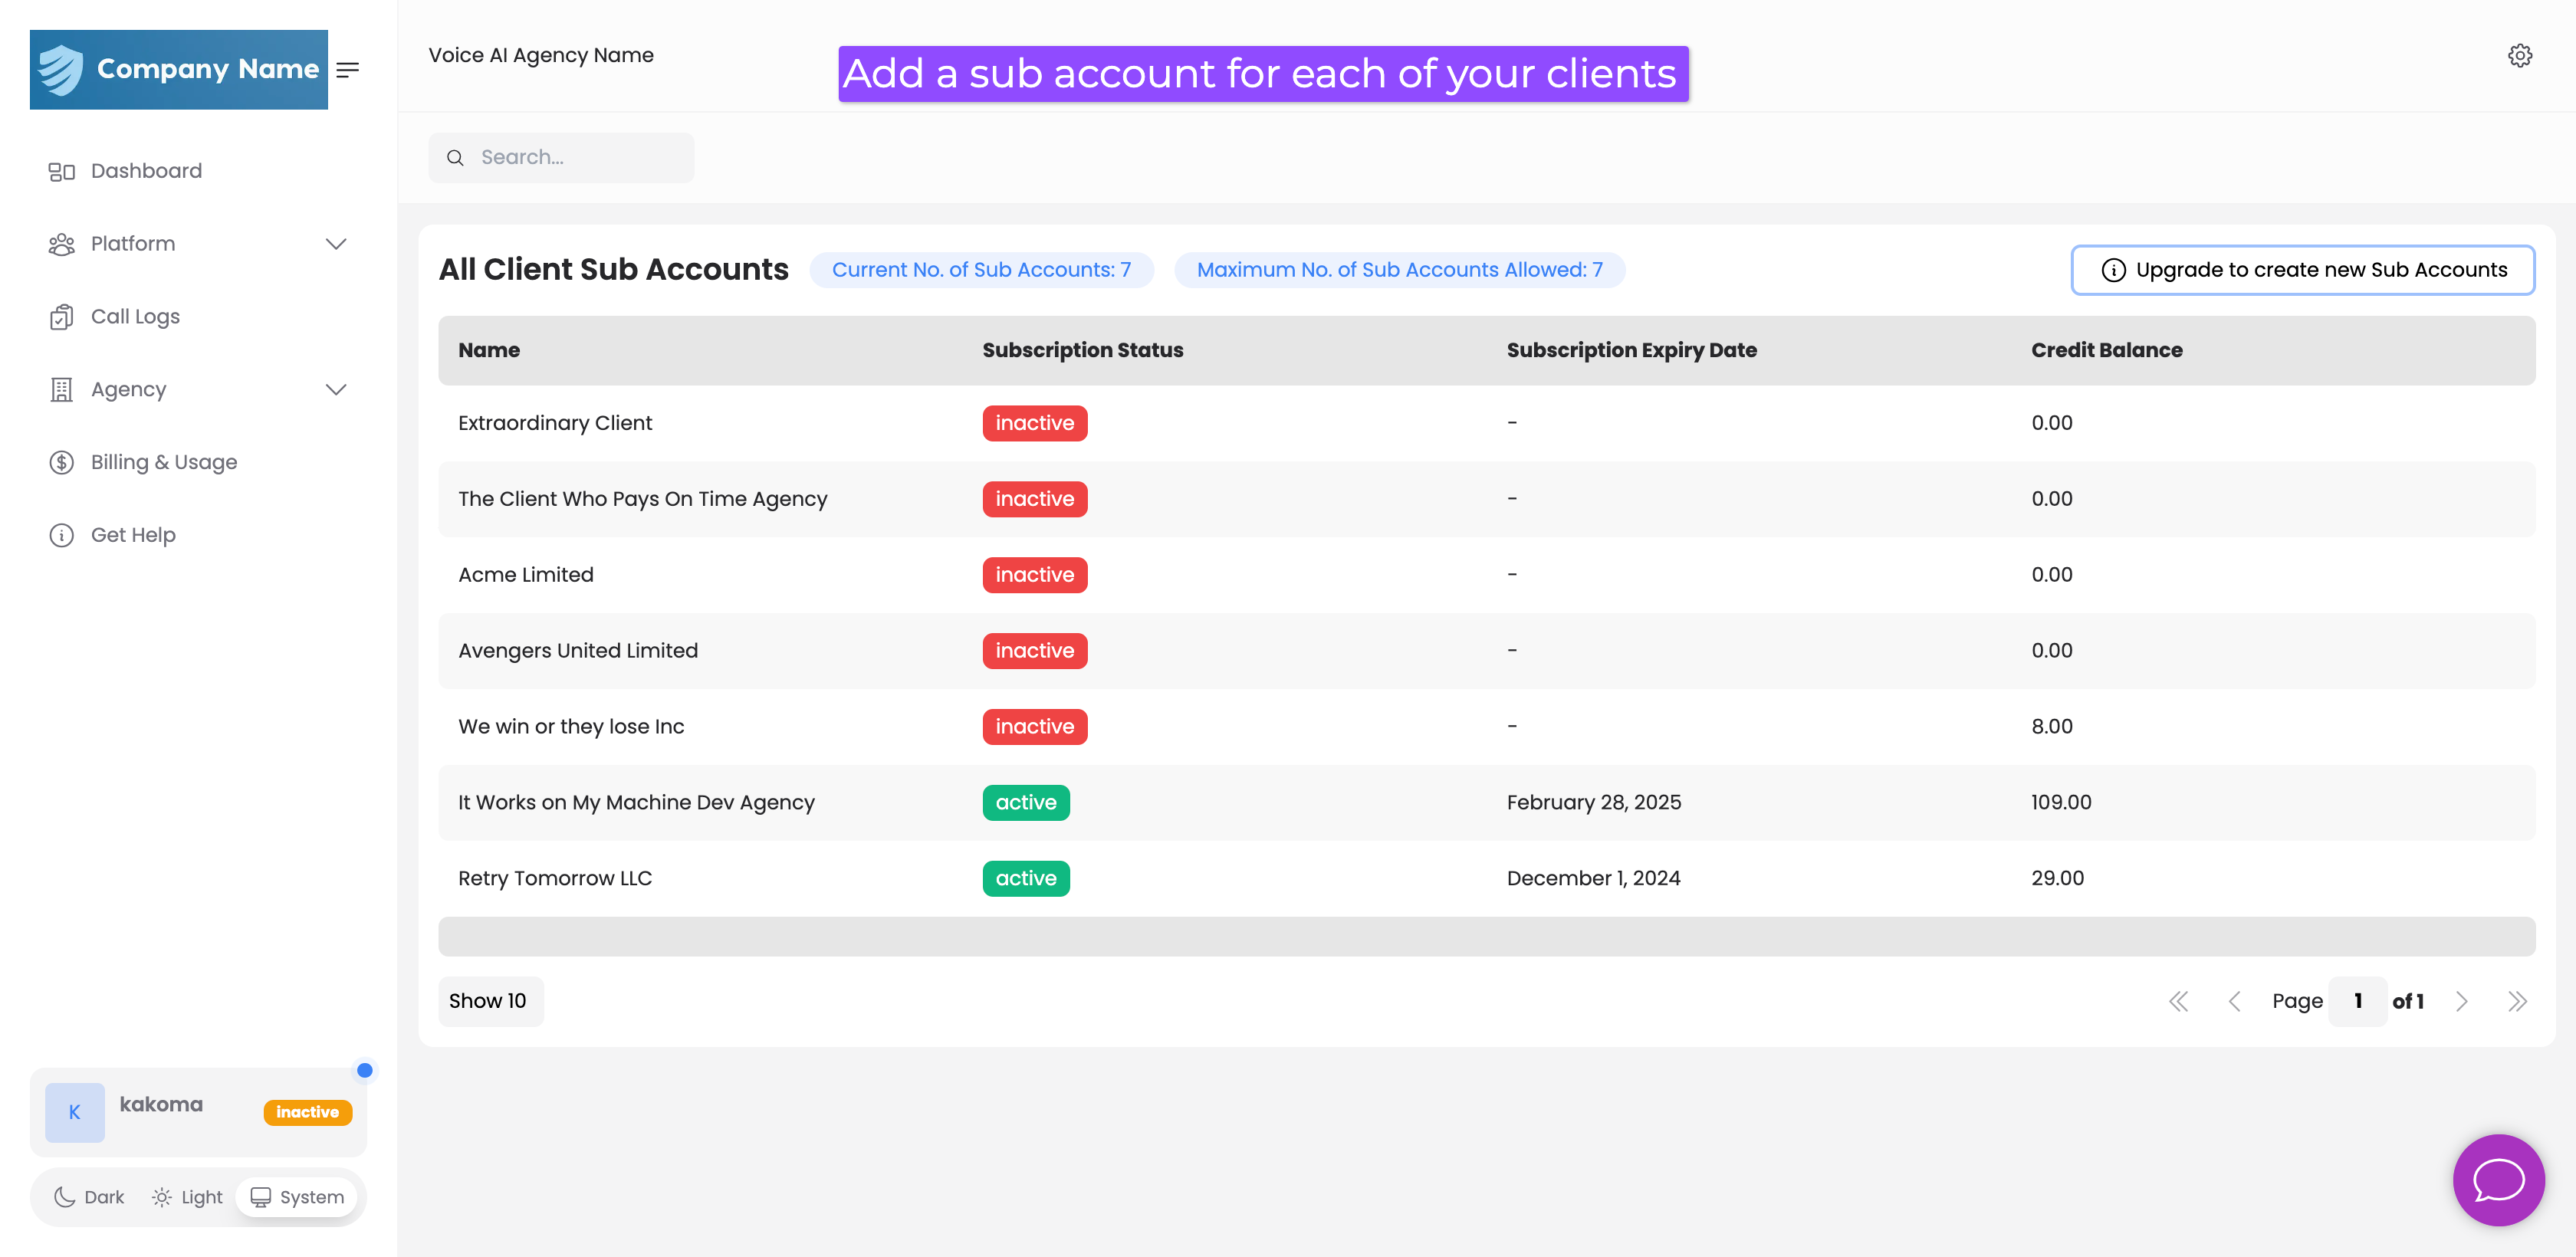2576x1257 pixels.
Task: Click the Company Name logo
Action: pos(179,70)
